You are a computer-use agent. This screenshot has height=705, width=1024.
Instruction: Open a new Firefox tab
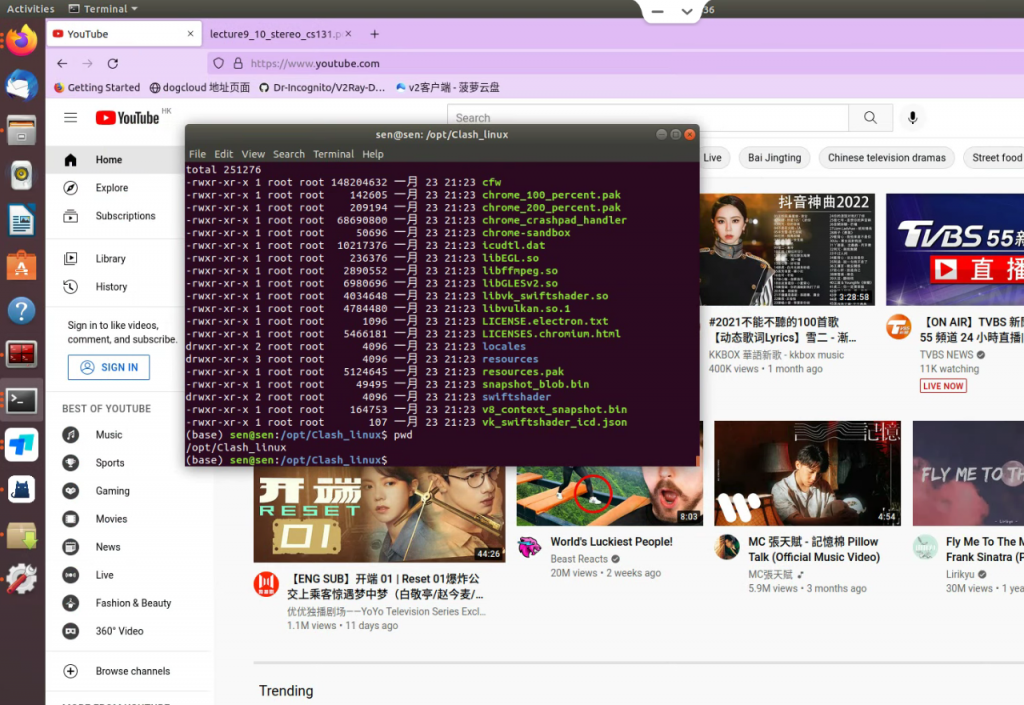pos(375,34)
